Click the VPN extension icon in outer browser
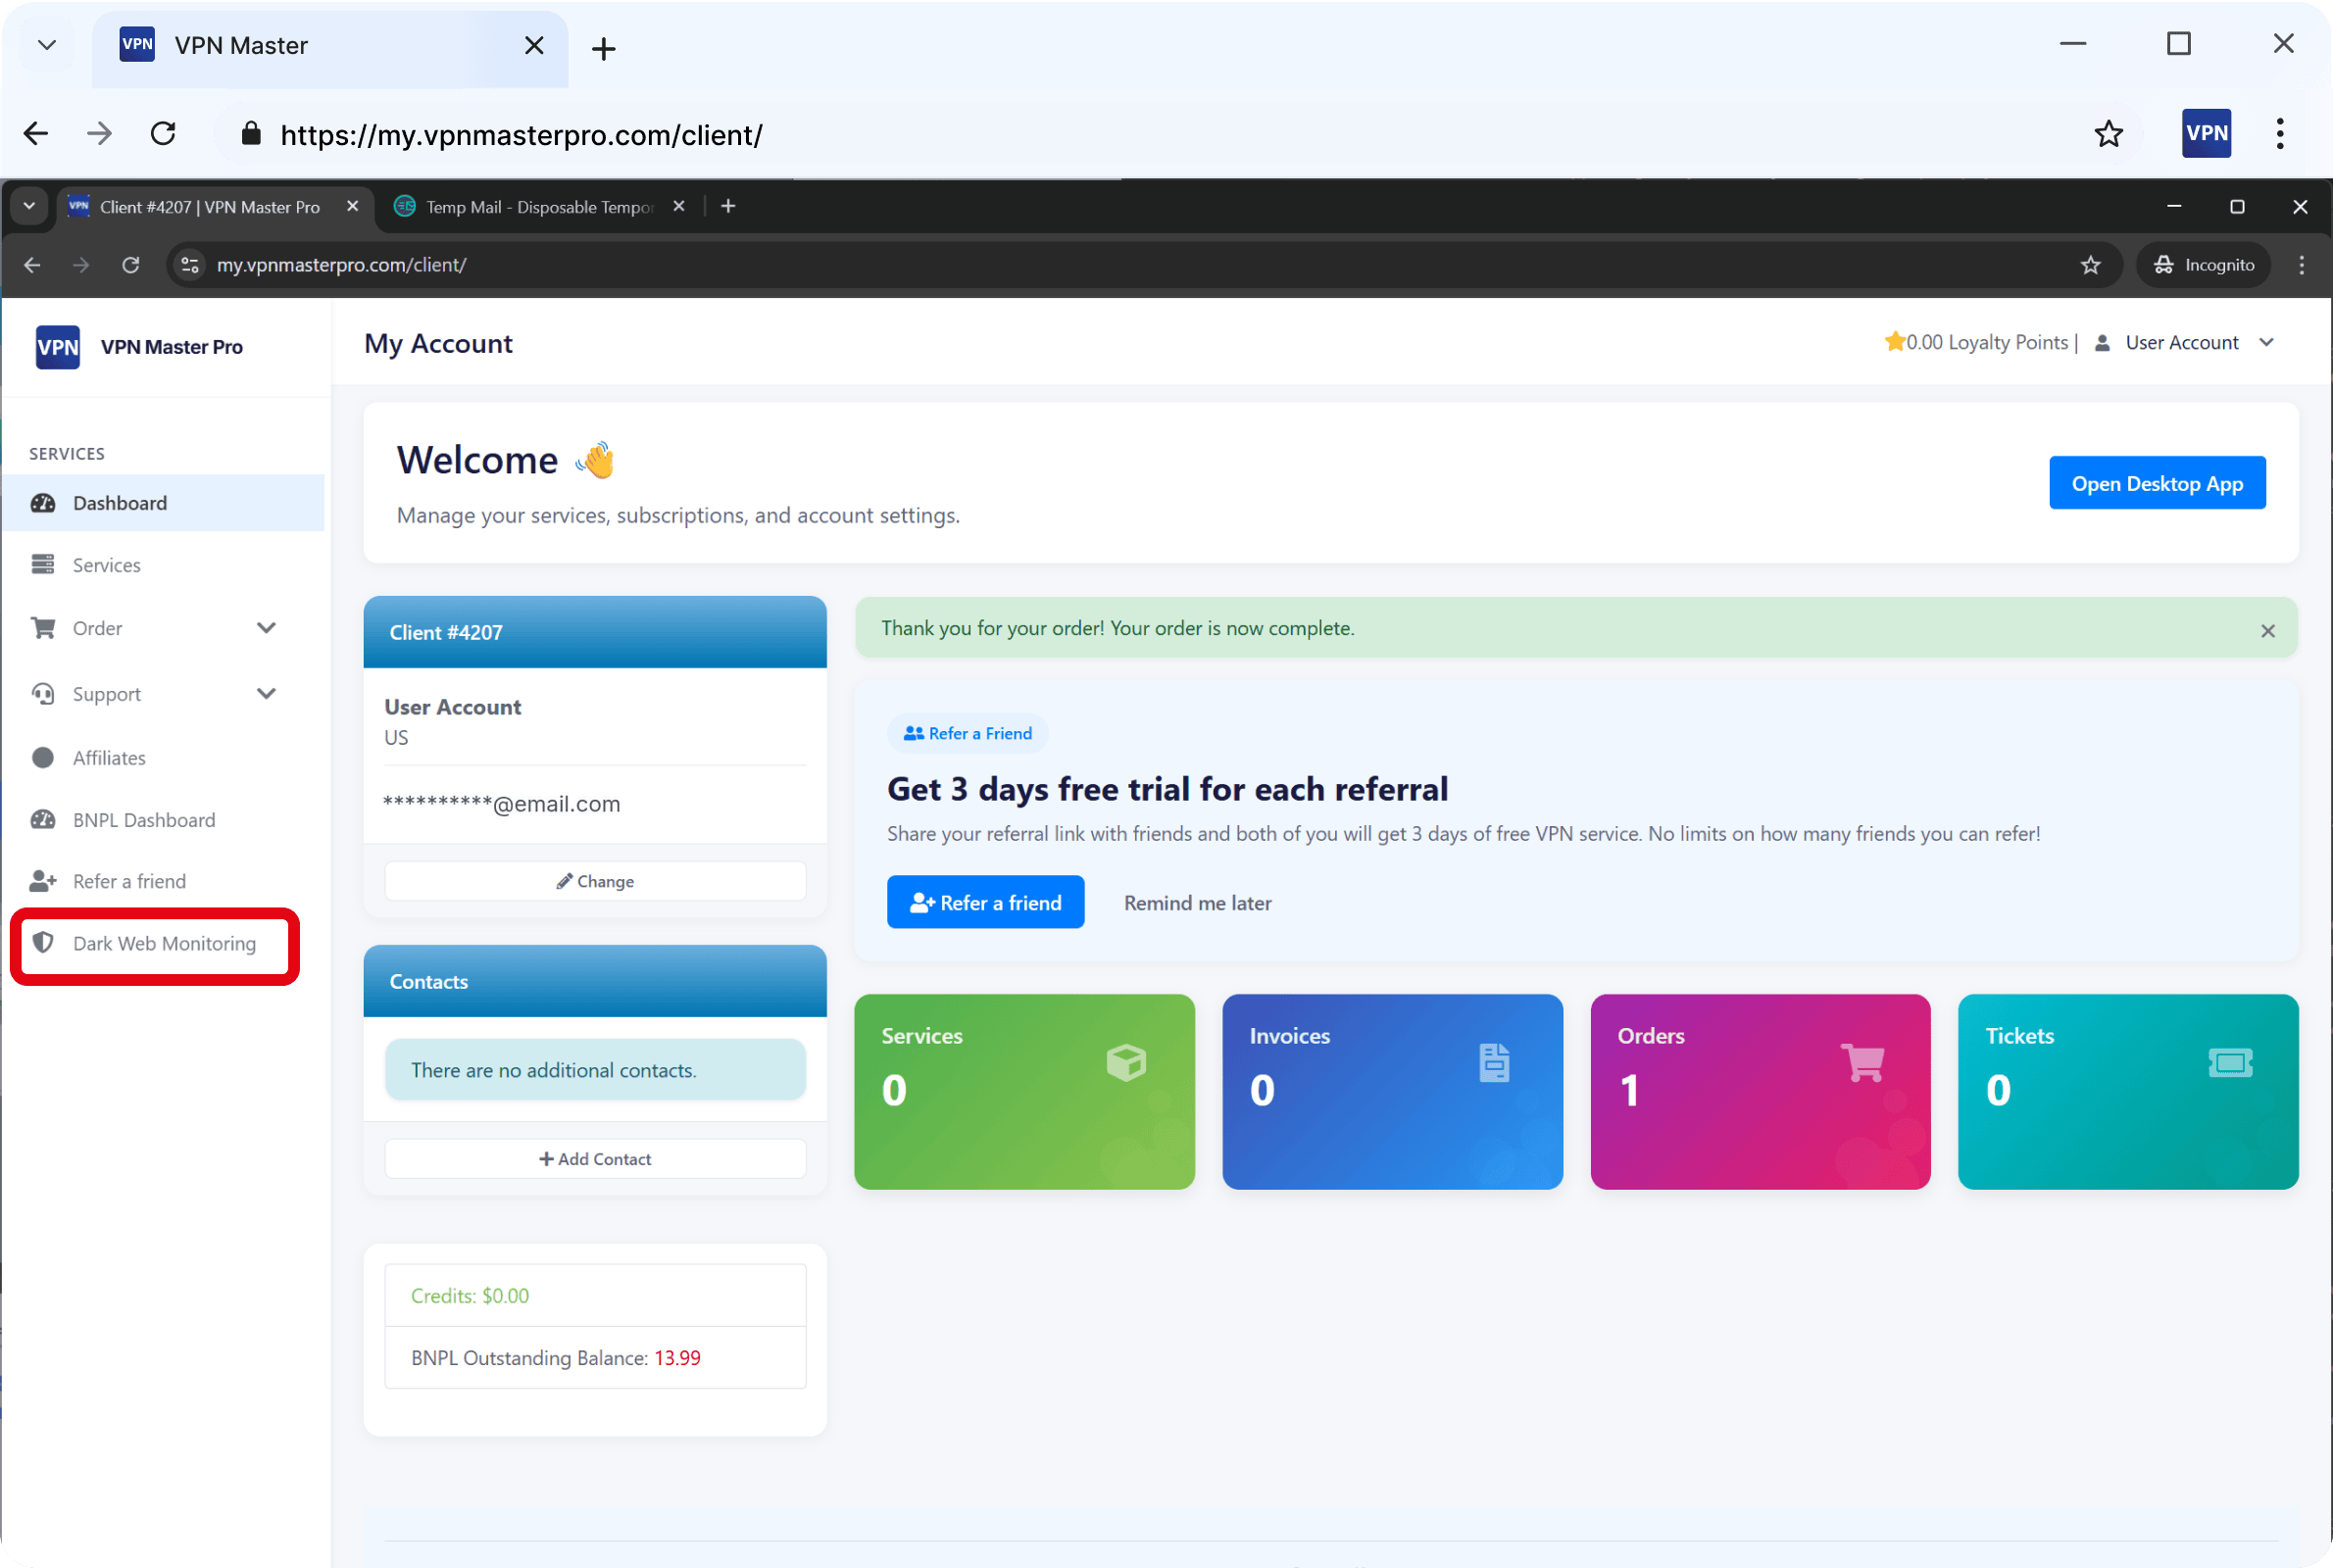 [x=2206, y=133]
